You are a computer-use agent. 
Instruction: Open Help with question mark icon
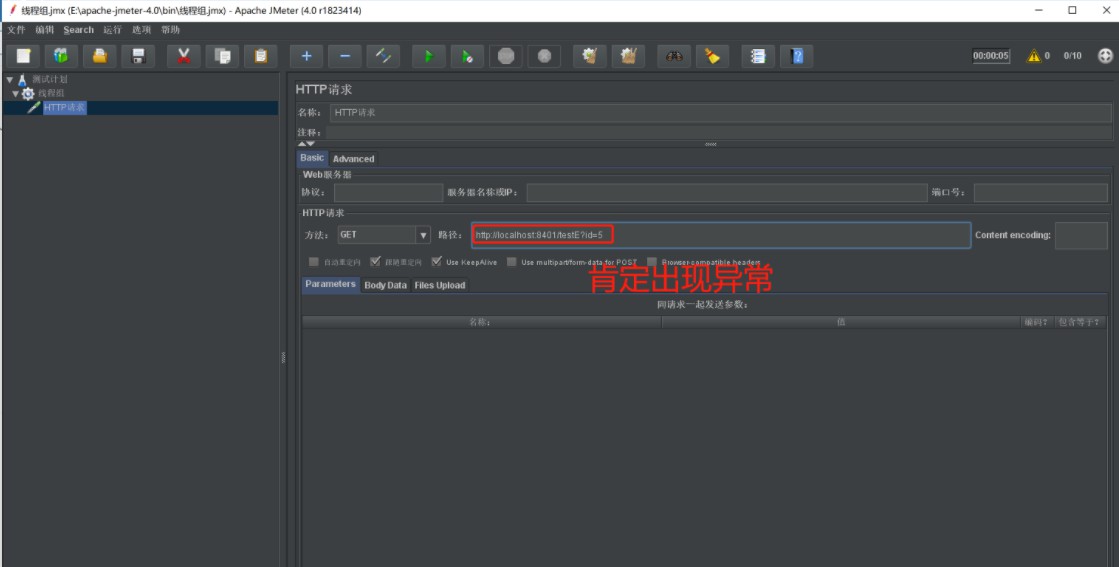click(796, 56)
